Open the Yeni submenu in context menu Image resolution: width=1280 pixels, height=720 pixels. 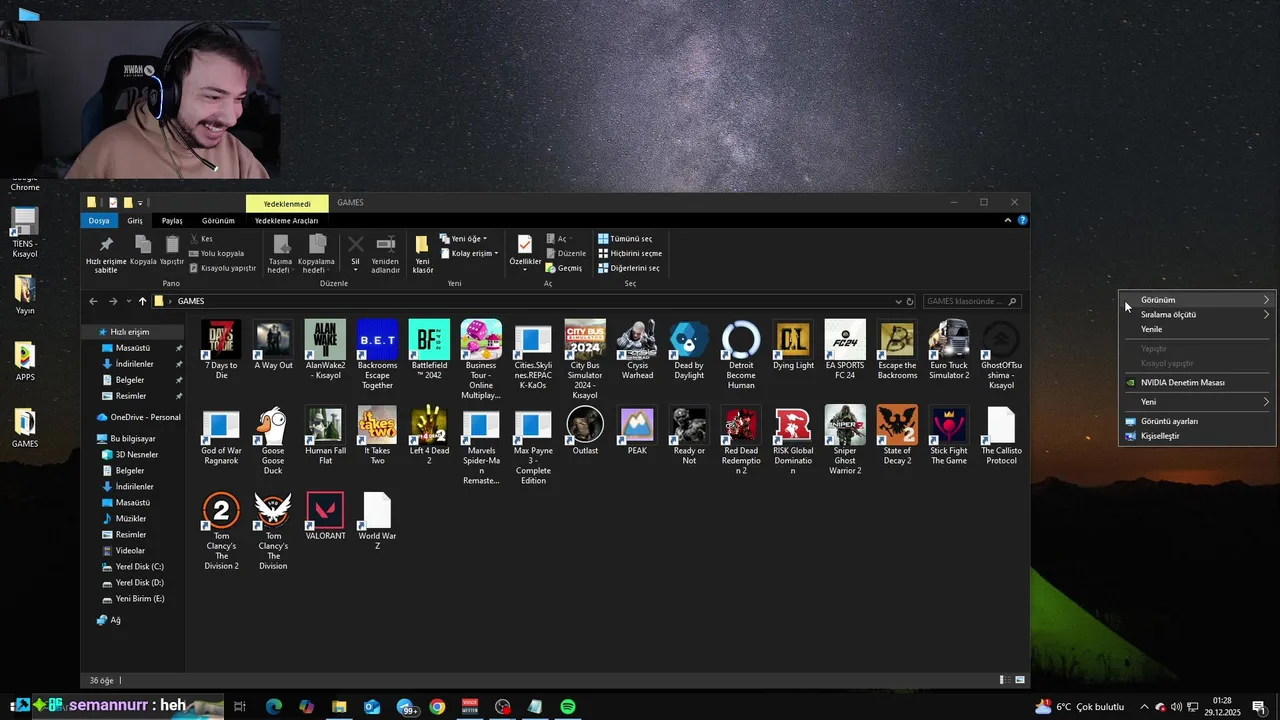click(x=1197, y=402)
